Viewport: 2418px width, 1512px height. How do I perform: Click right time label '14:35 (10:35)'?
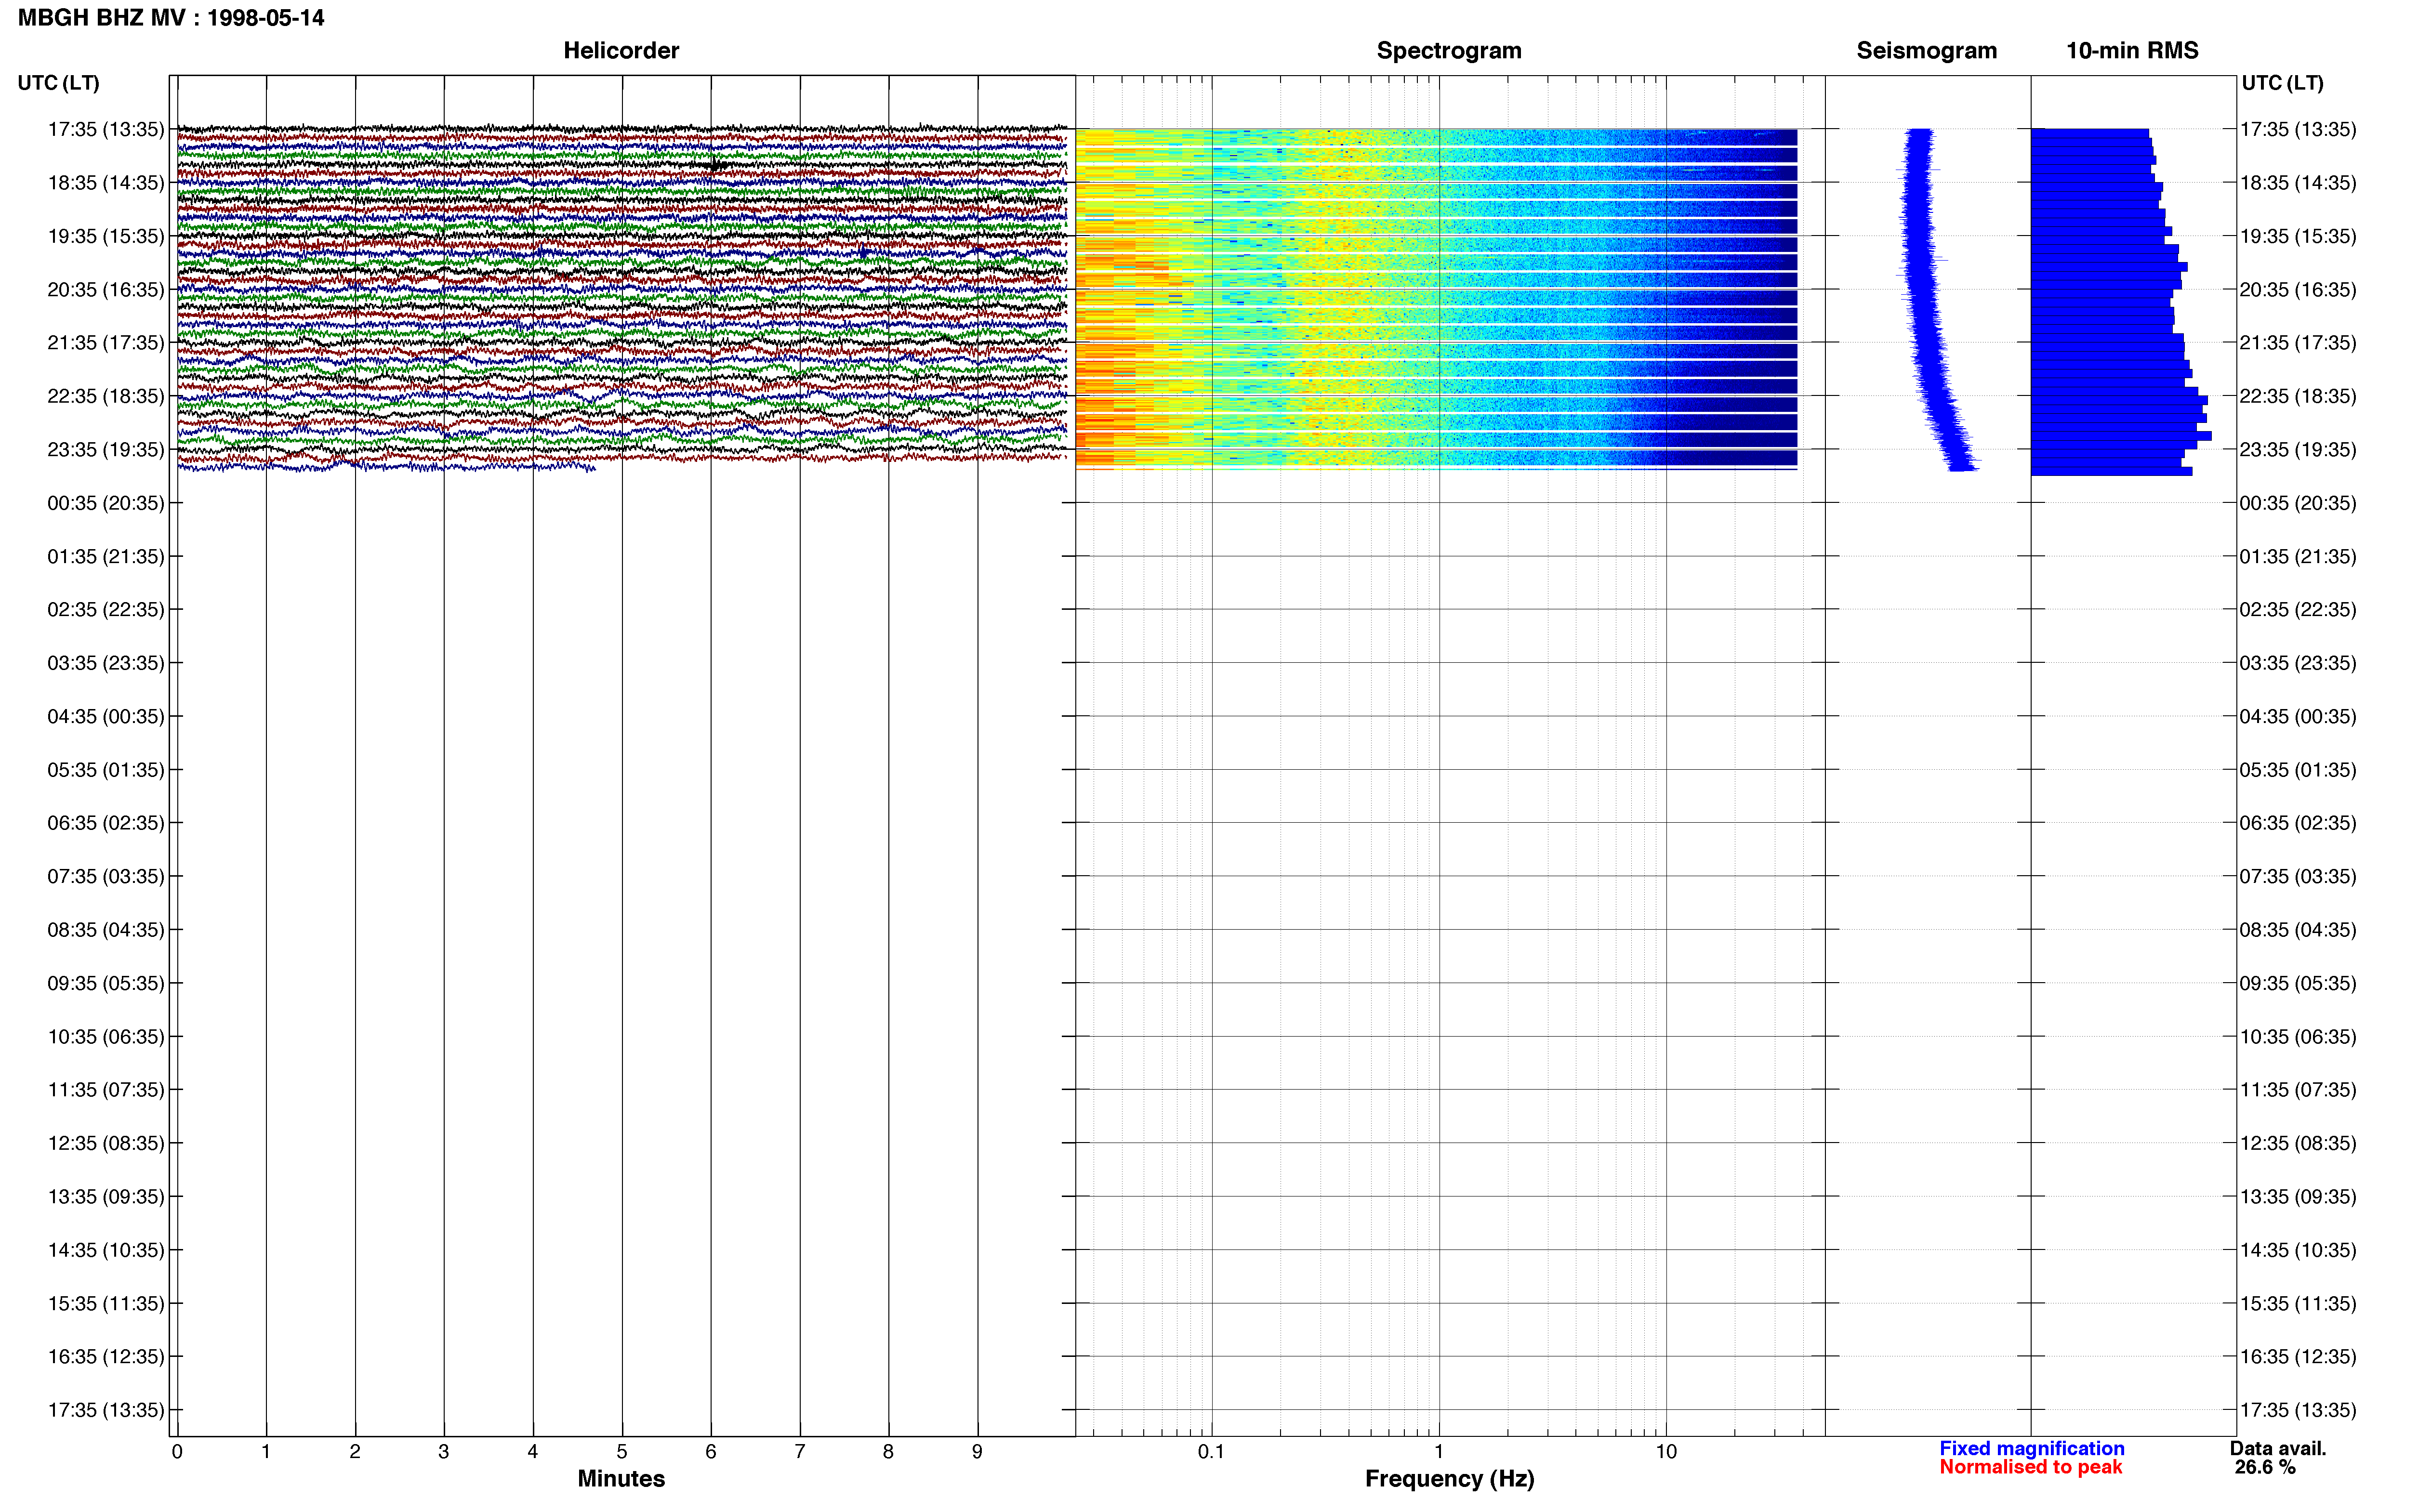coord(2298,1250)
